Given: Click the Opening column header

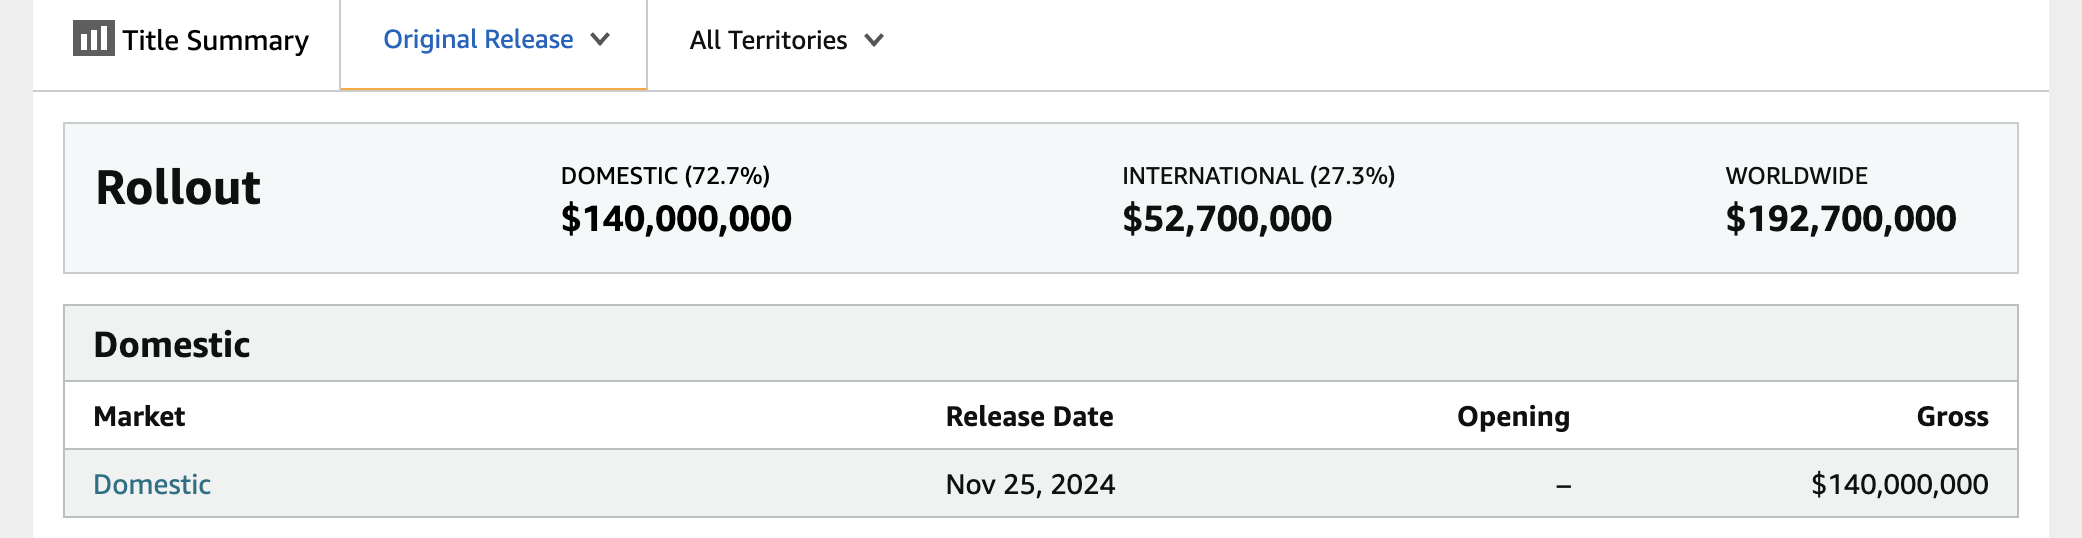Looking at the screenshot, I should point(1513,417).
